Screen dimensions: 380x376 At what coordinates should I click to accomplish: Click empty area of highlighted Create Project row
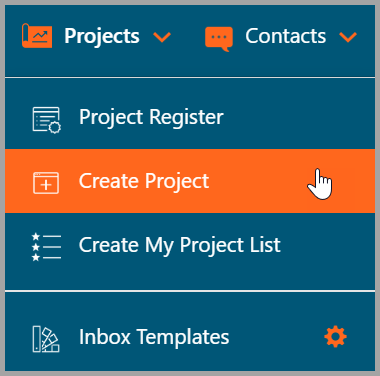(260, 181)
